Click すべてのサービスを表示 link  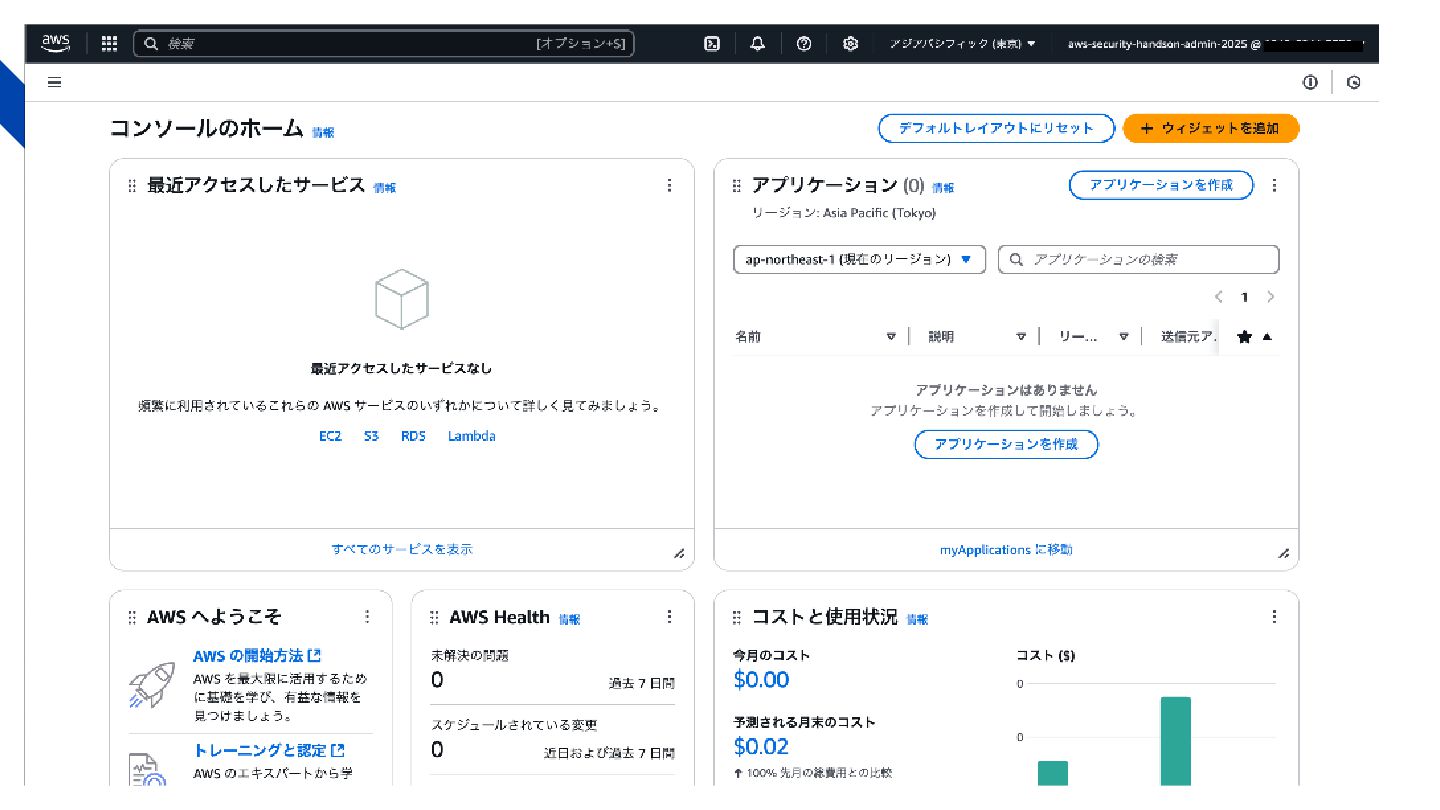(x=402, y=549)
